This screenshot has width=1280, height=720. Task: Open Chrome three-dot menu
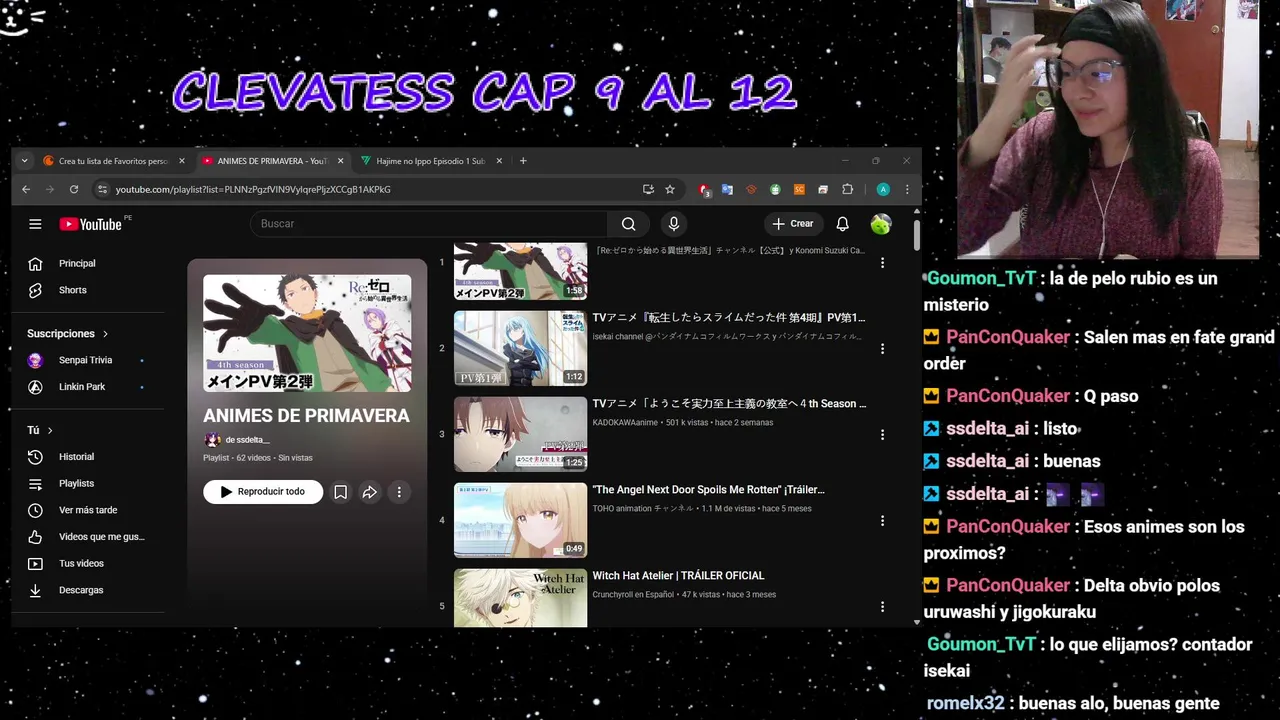907,189
